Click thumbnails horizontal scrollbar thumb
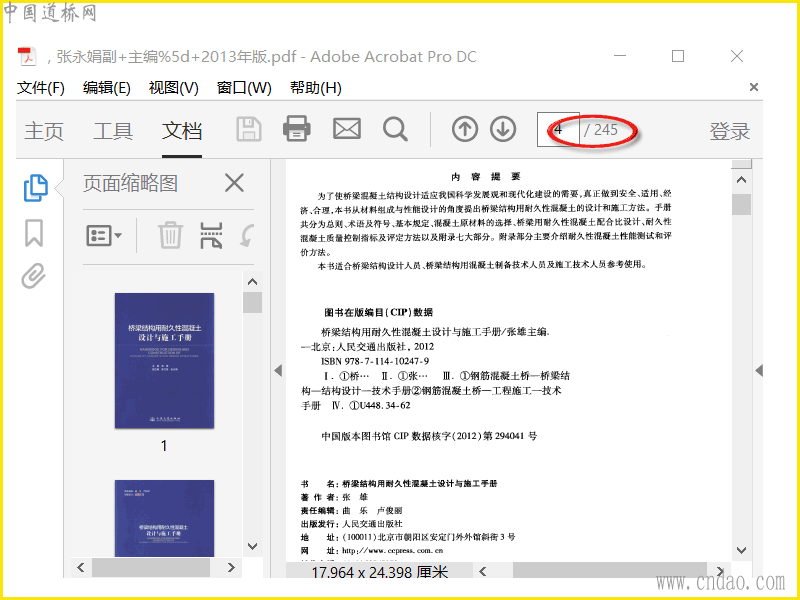 coord(151,567)
